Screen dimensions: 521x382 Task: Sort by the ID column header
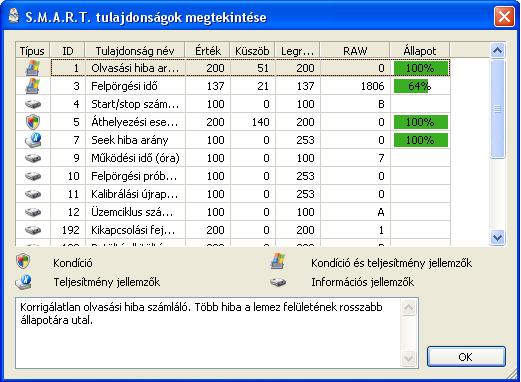tap(68, 51)
